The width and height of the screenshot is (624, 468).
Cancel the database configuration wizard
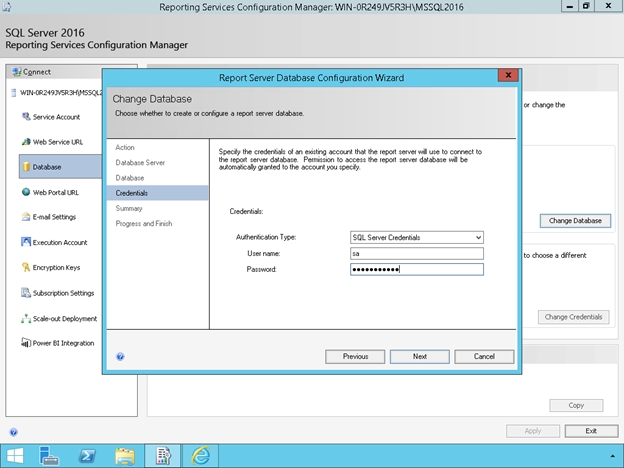point(484,356)
